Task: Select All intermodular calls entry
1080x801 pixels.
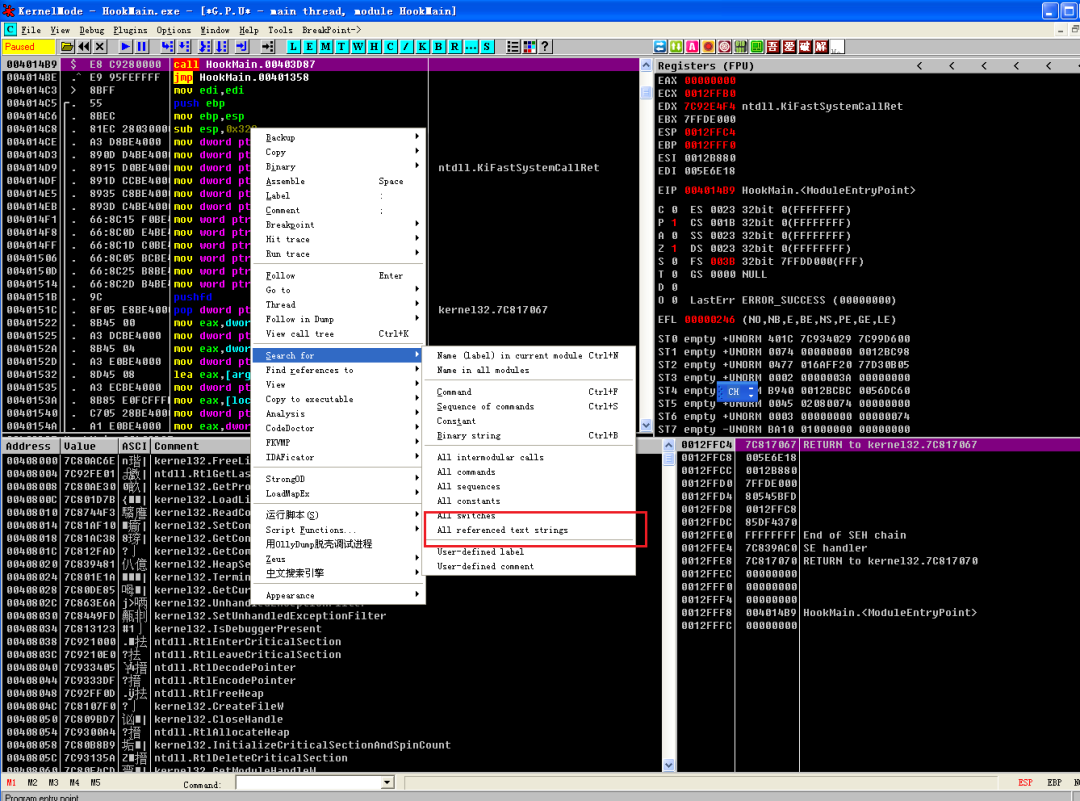Action: (x=490, y=457)
